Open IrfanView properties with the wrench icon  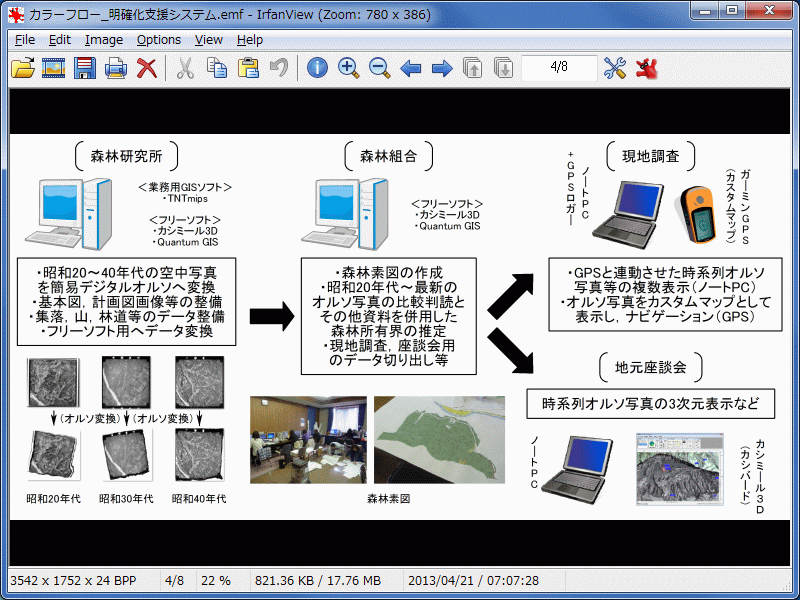pyautogui.click(x=615, y=69)
